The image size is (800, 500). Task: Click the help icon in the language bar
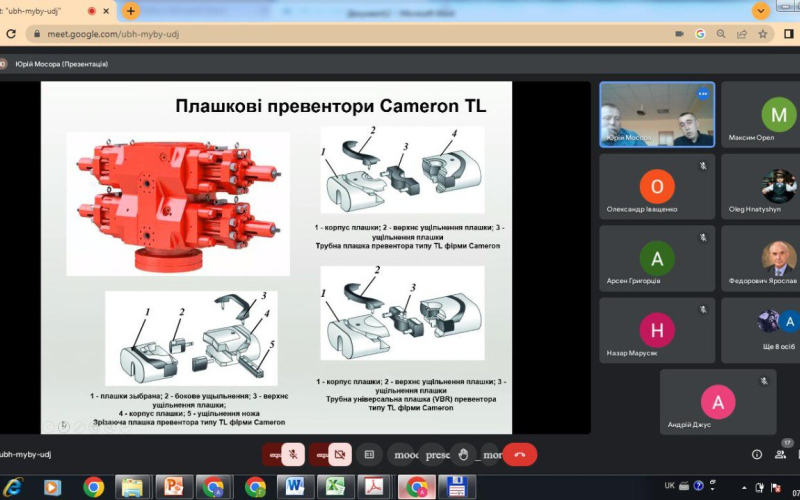[699, 485]
